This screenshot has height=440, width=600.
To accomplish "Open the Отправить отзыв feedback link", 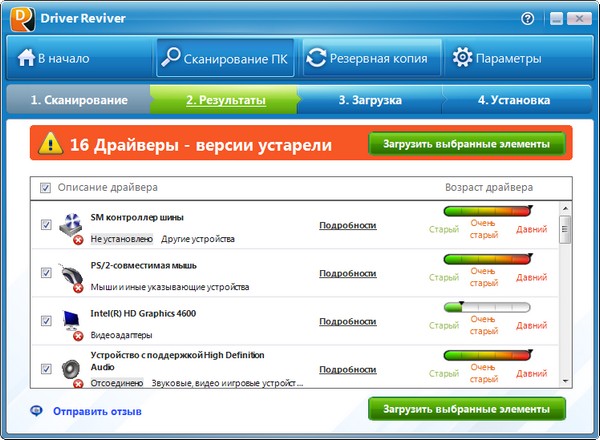I will tap(96, 411).
